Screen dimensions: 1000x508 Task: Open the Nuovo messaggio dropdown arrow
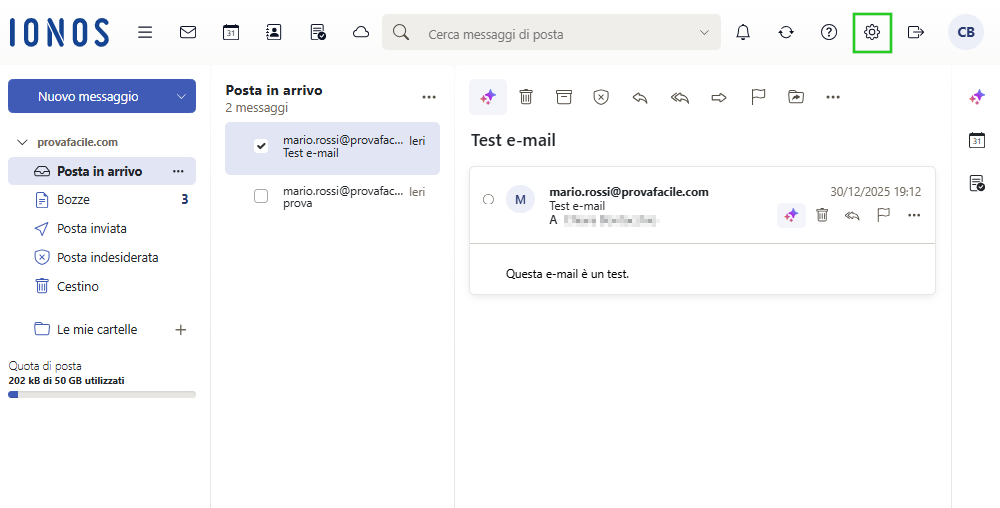[x=181, y=97]
